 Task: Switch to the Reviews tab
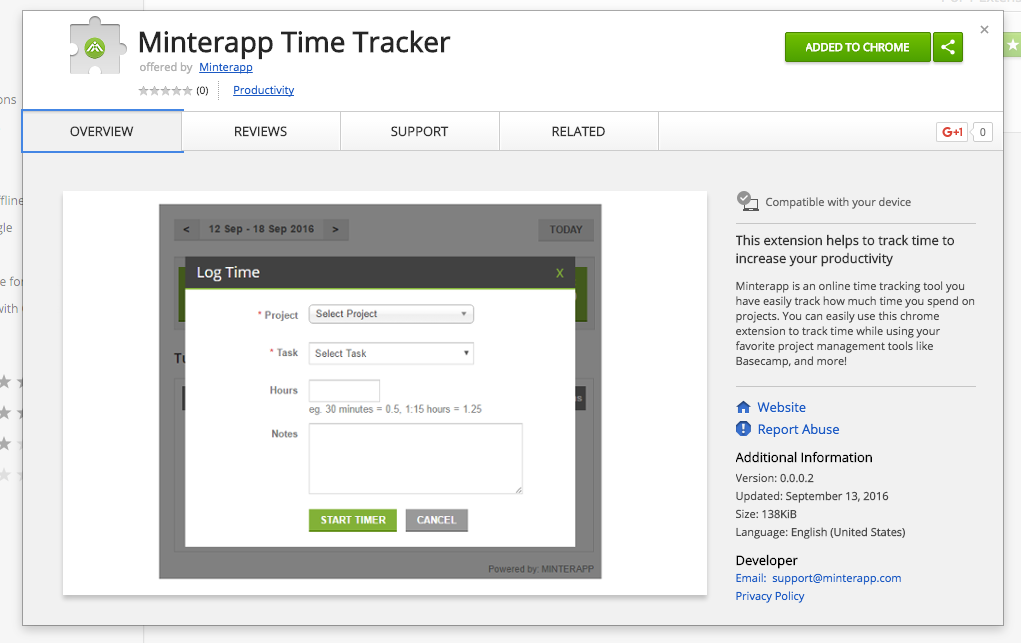click(x=260, y=132)
